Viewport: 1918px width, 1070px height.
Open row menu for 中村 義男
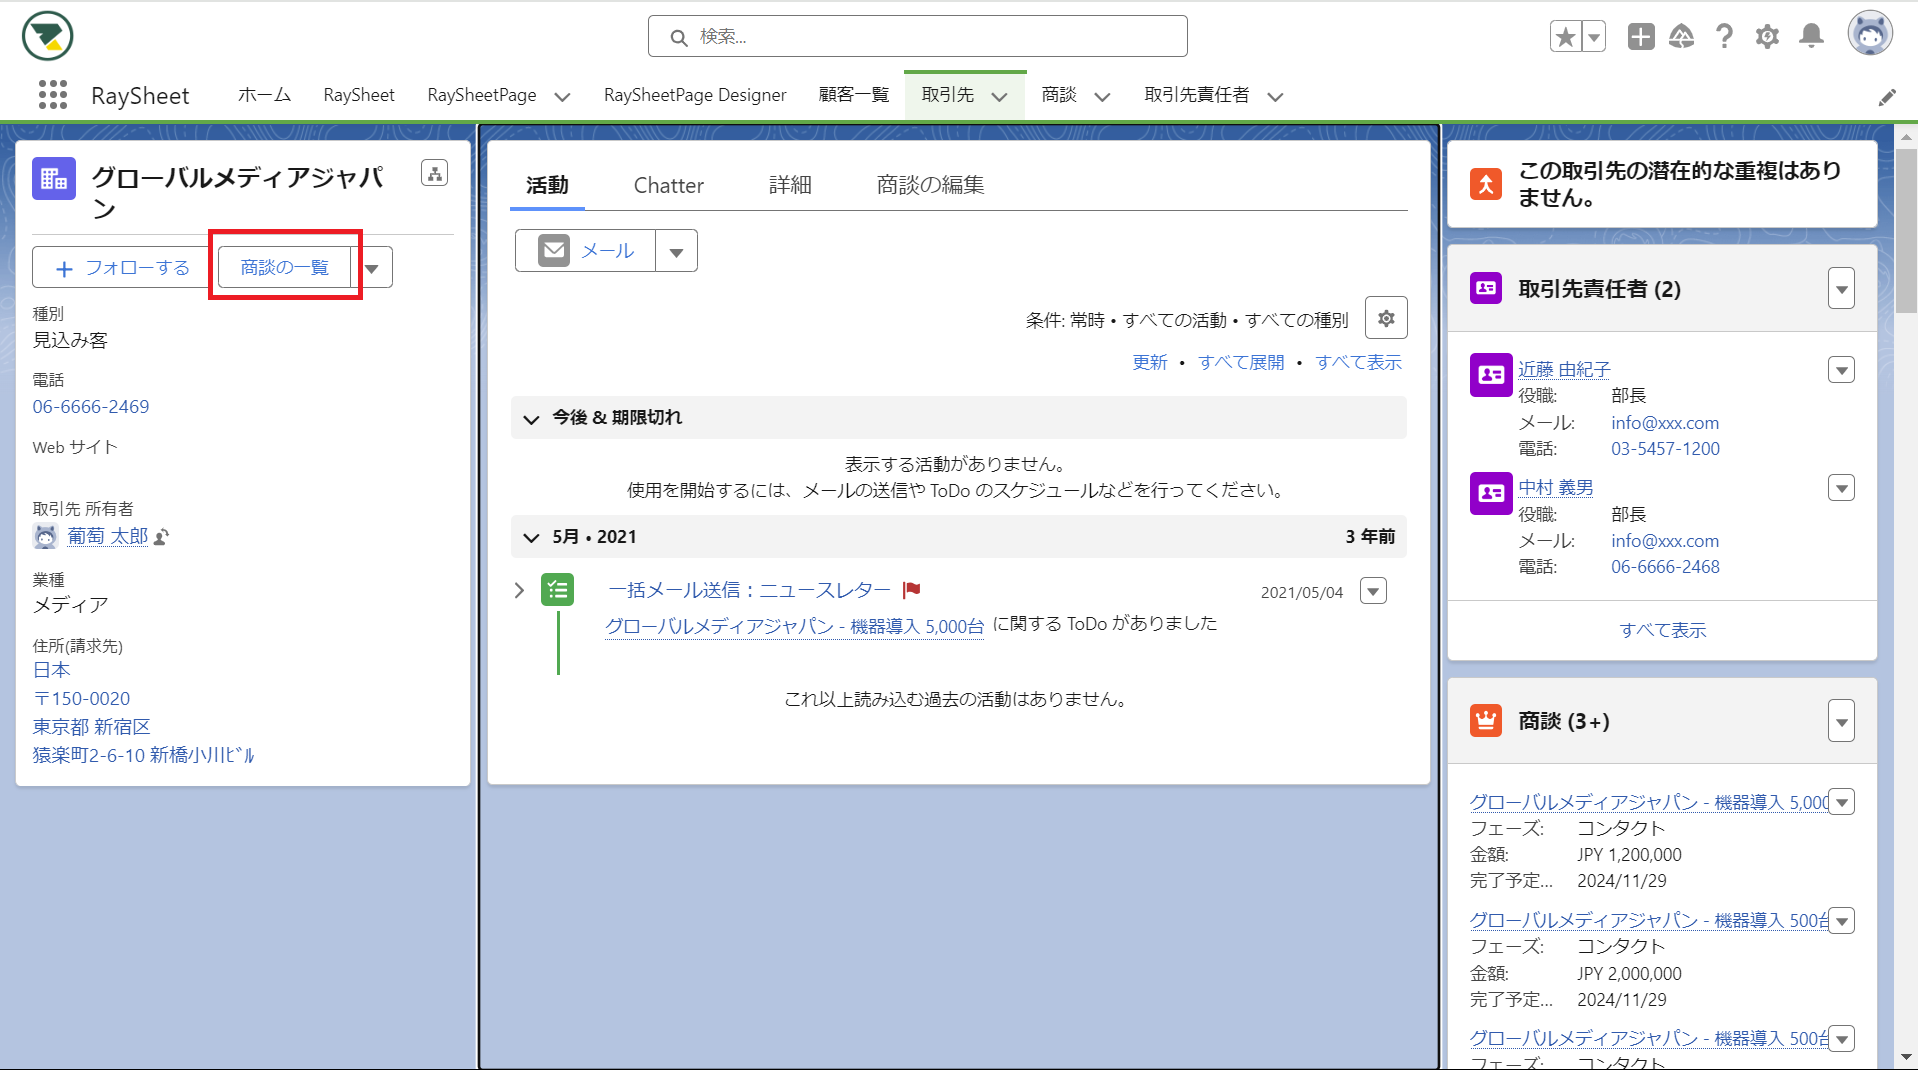click(x=1841, y=488)
